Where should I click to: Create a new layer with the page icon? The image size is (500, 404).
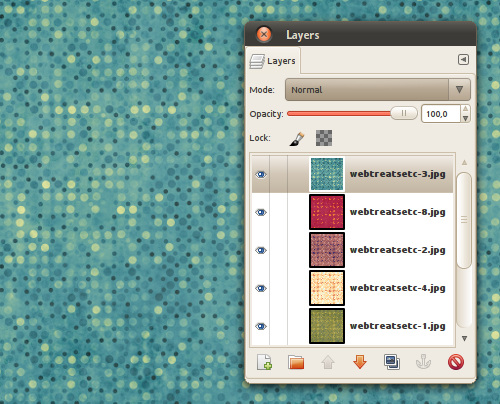(x=264, y=362)
